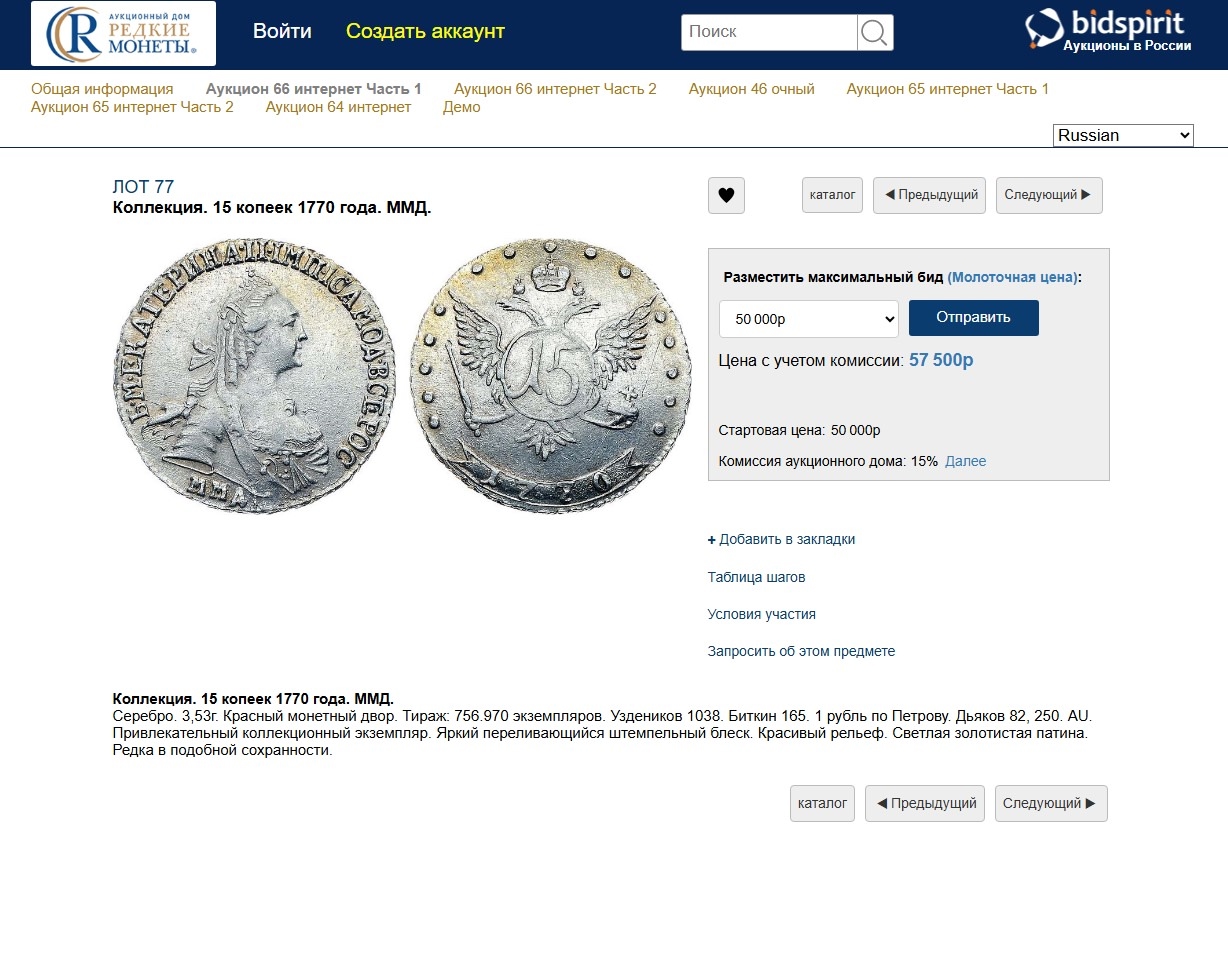The height and width of the screenshot is (965, 1228).
Task: Click the coin obverse portrait image
Action: 254,376
